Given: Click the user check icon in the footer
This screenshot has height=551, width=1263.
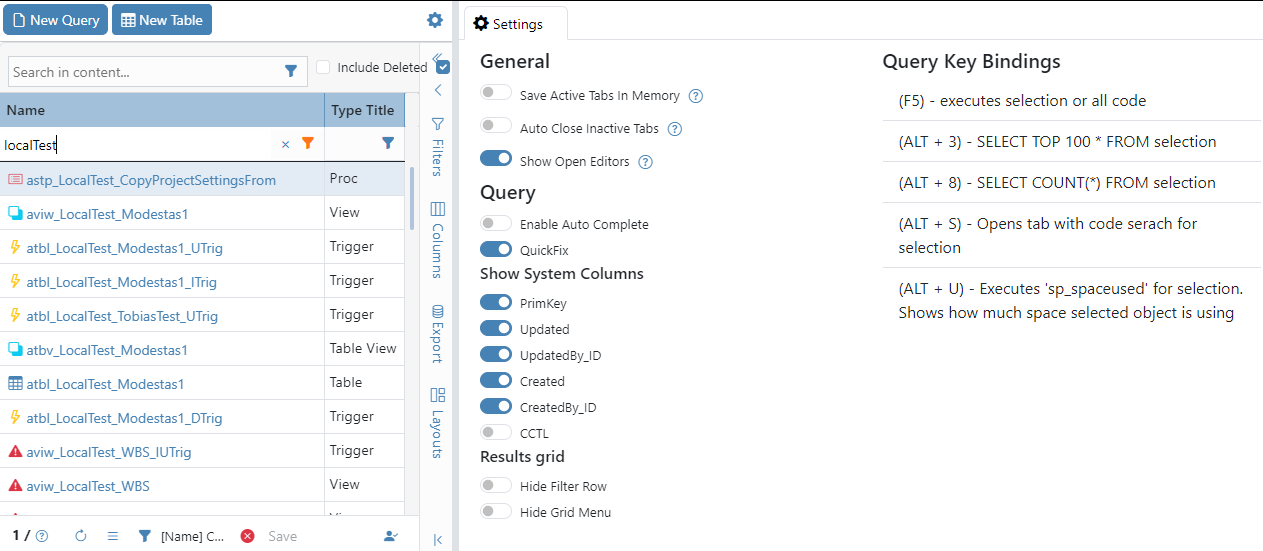Looking at the screenshot, I should click(x=391, y=536).
